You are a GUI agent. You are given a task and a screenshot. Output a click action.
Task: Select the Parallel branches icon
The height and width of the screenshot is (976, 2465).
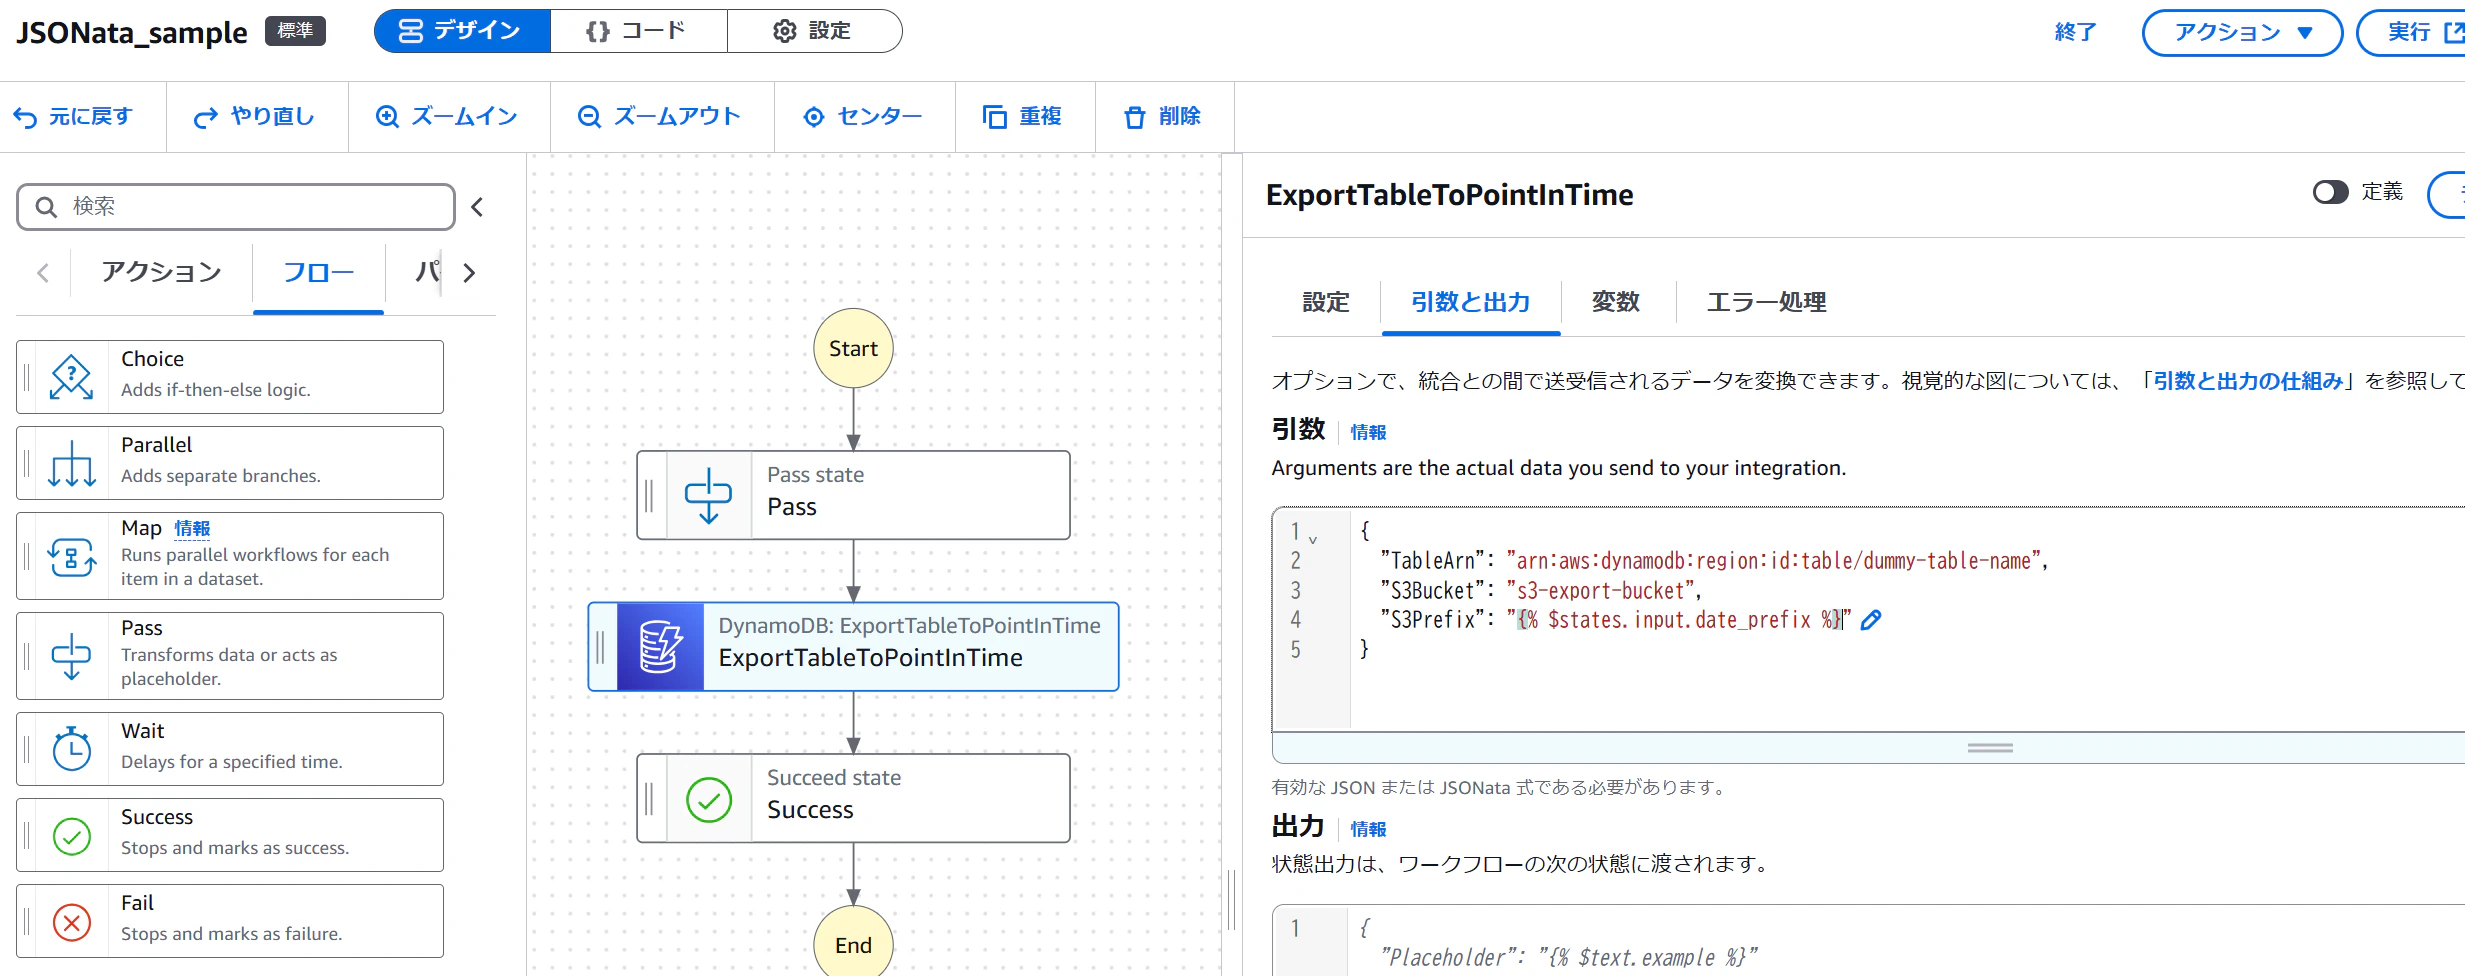coord(72,464)
